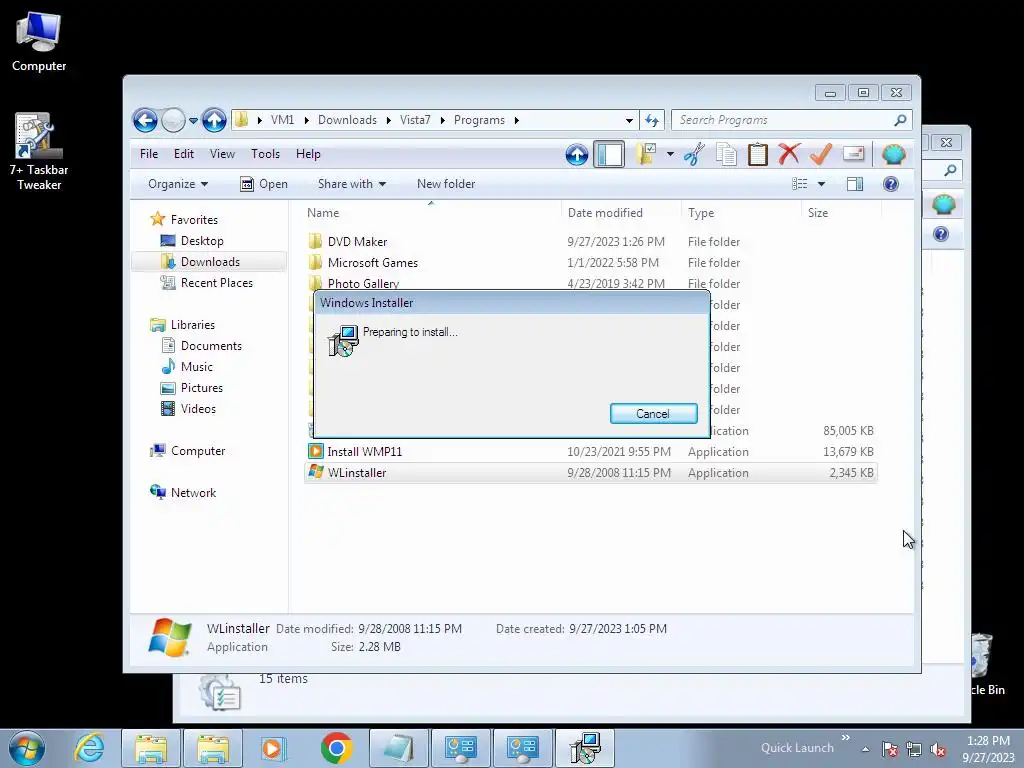Open the address bar history dropdown
1024x768 pixels.
click(629, 121)
